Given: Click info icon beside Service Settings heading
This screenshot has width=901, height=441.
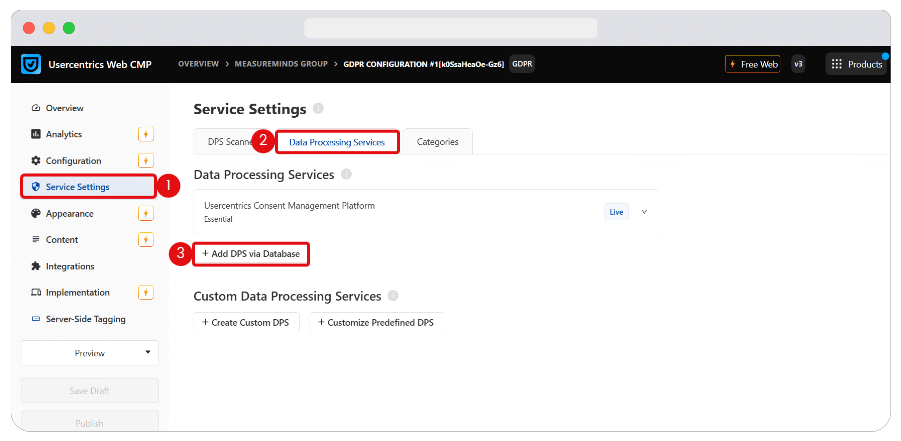Looking at the screenshot, I should tap(318, 109).
